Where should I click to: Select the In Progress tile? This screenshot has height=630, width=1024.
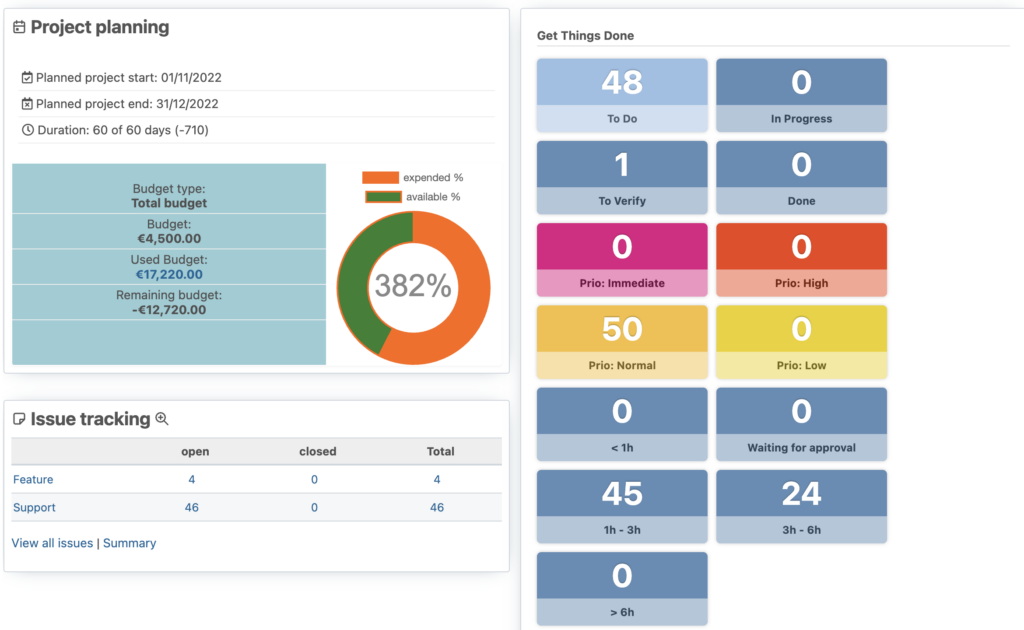click(800, 95)
